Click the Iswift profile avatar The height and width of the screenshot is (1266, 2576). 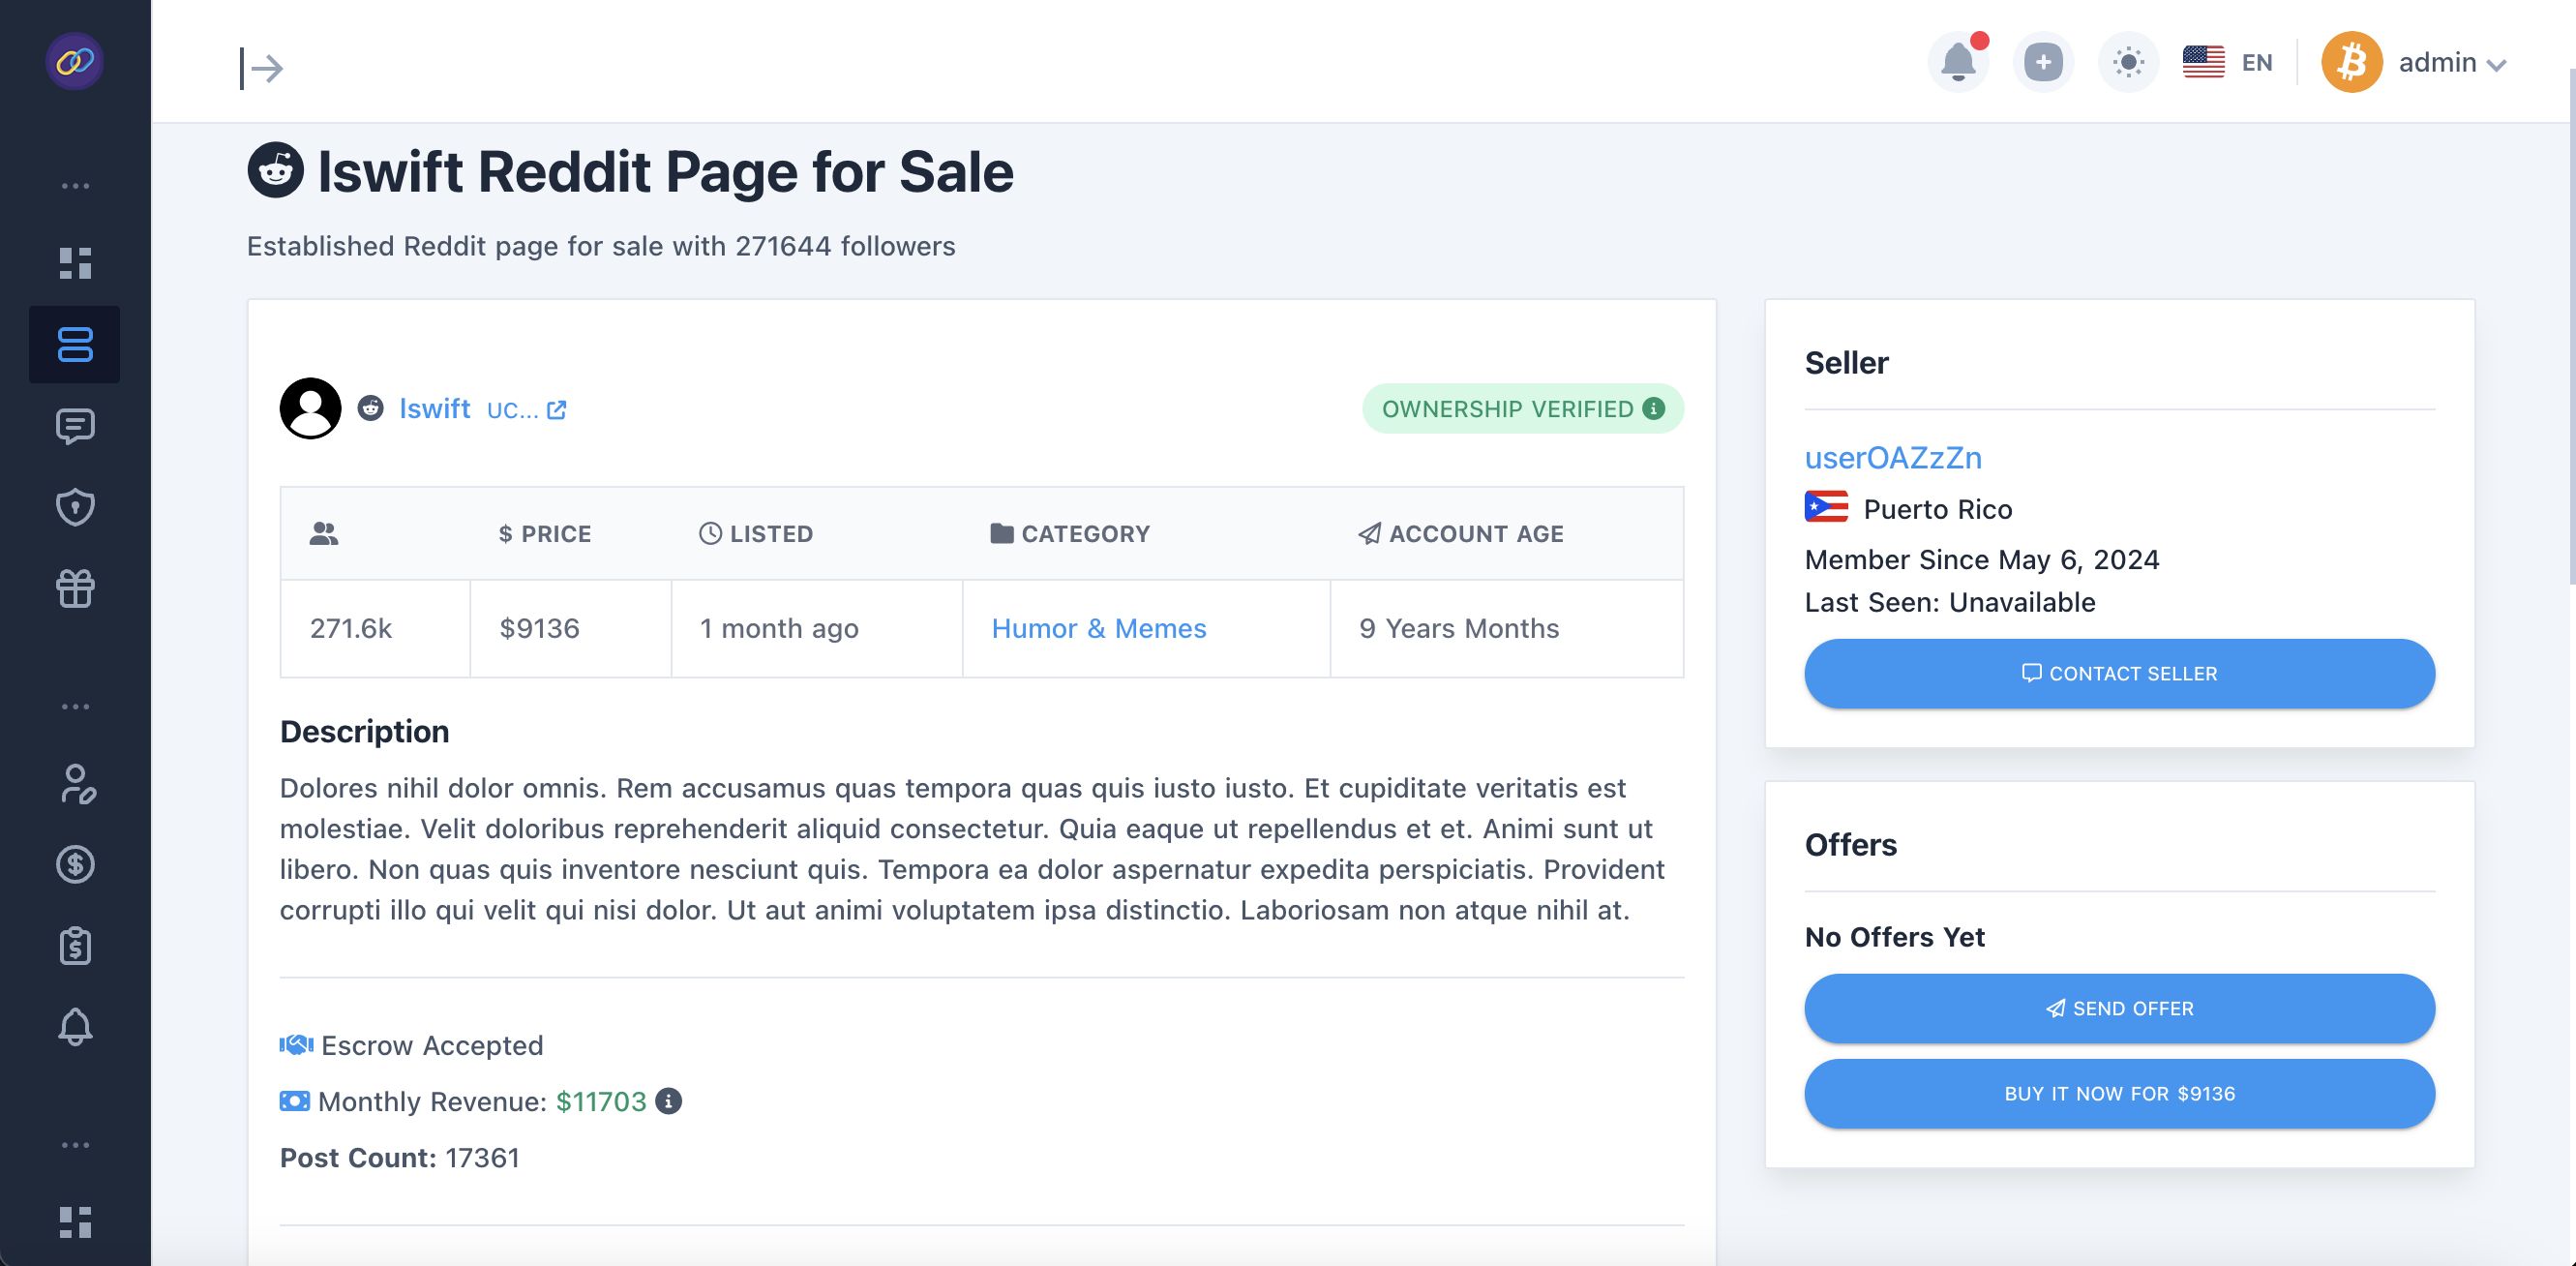[x=310, y=408]
